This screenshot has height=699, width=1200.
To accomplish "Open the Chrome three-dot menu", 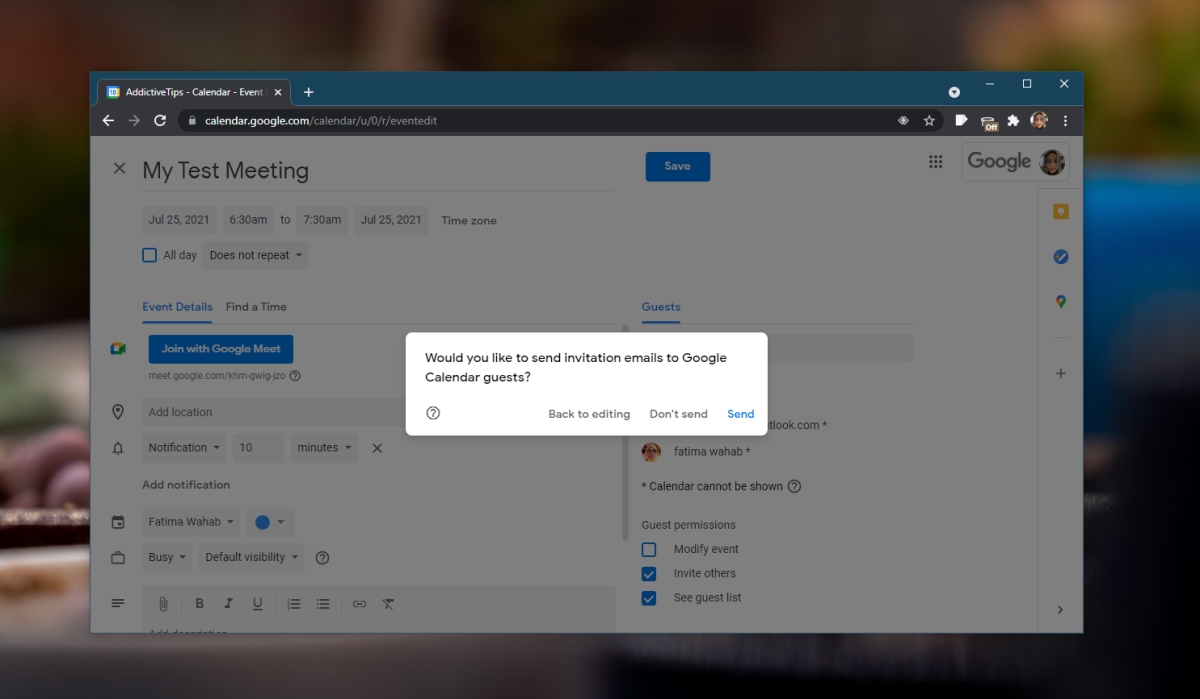I will click(1065, 120).
